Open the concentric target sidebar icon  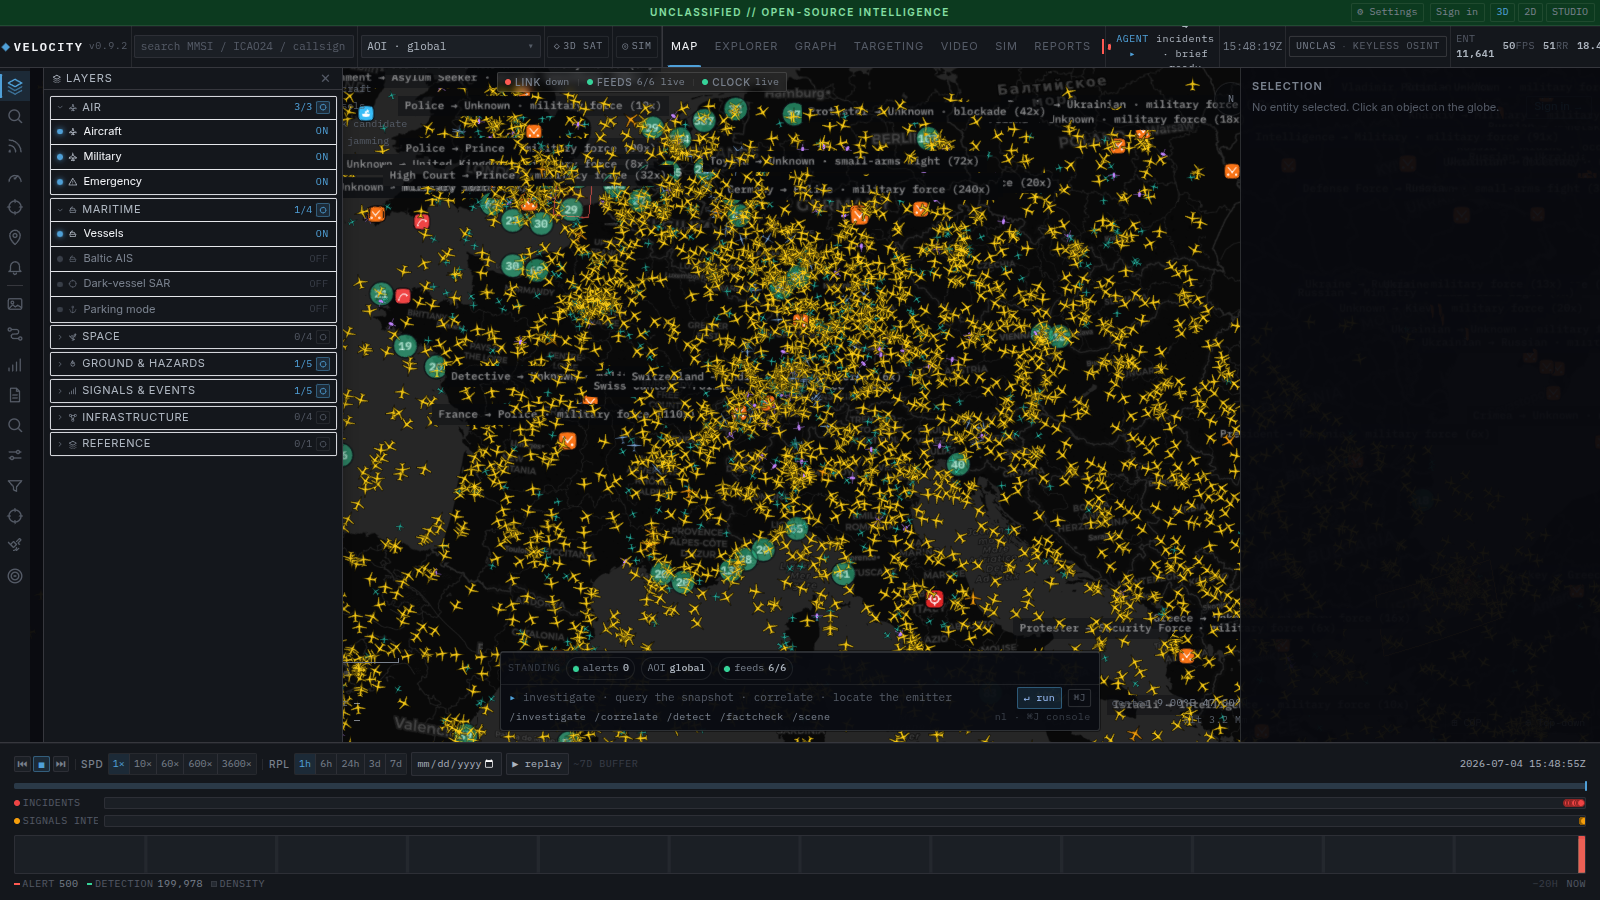tap(15, 576)
